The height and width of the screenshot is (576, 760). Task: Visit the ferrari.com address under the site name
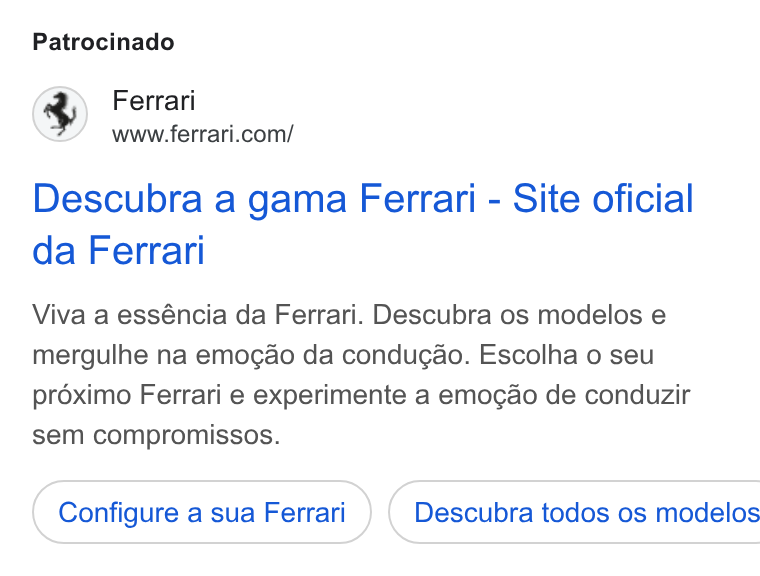point(203,134)
